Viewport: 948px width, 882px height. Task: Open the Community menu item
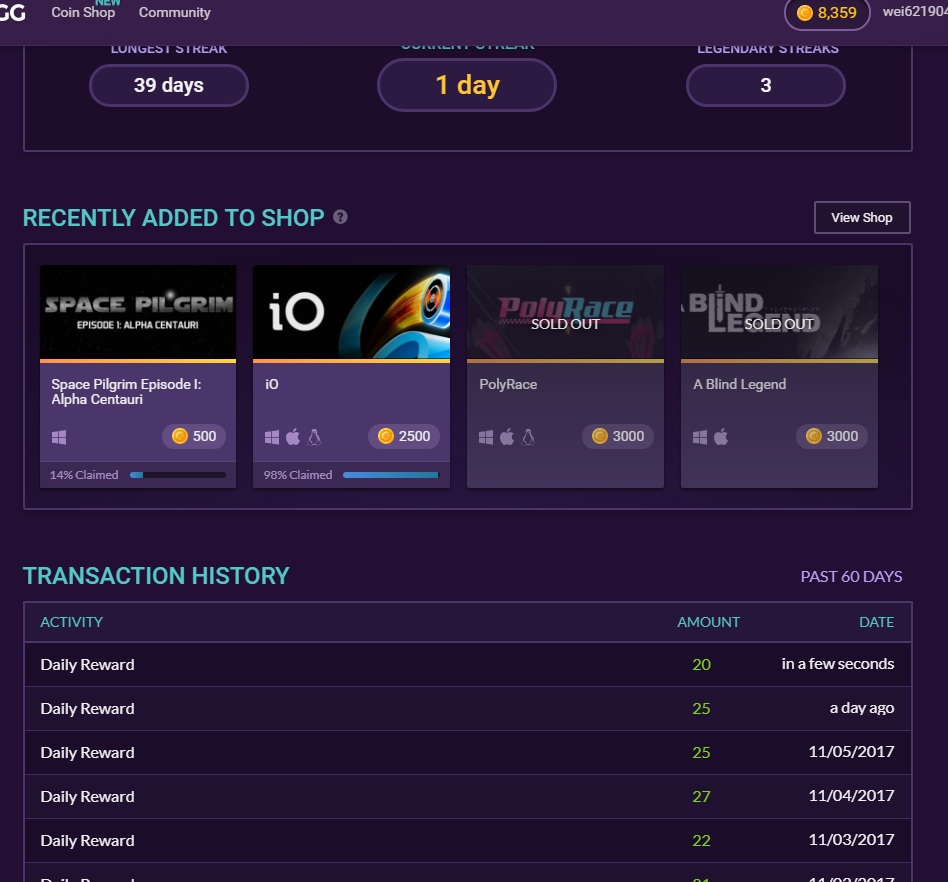(175, 13)
